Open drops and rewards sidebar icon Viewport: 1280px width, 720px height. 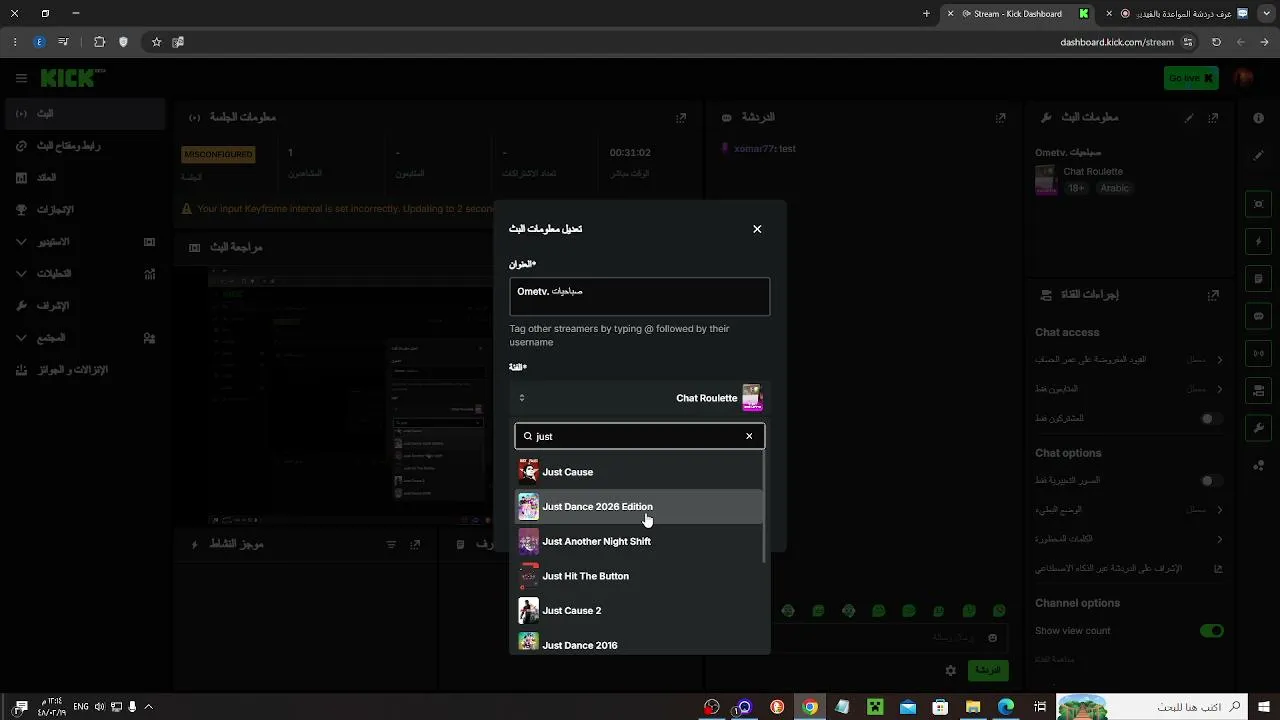[x=22, y=370]
